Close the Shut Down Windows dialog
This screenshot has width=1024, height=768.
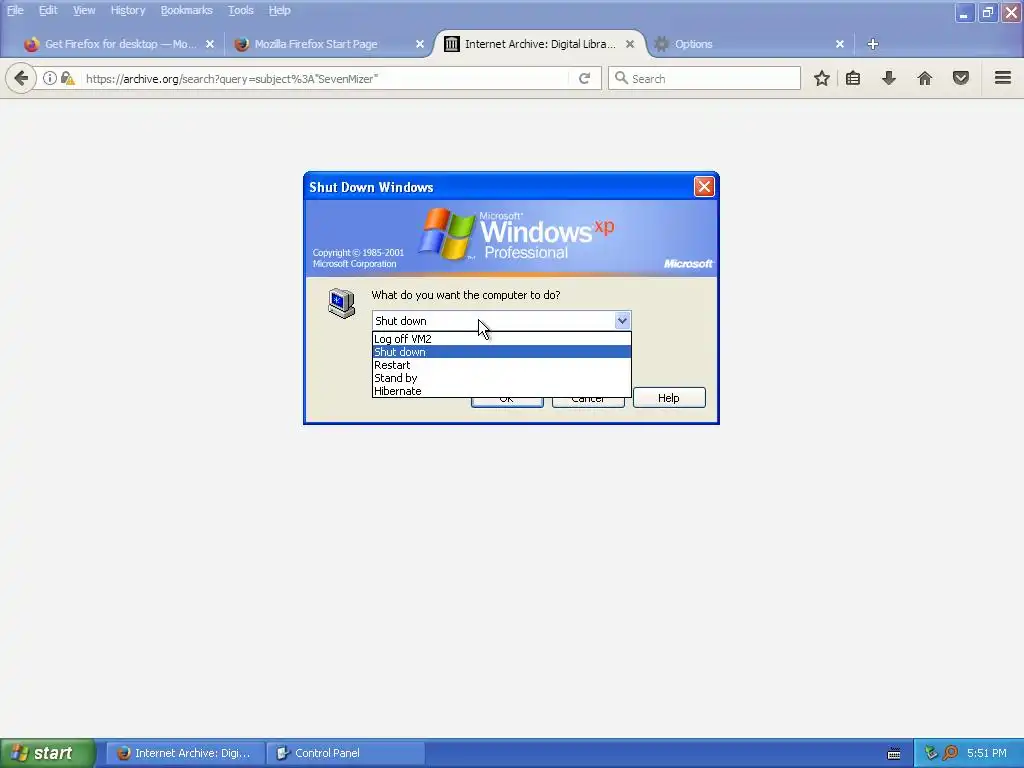pyautogui.click(x=704, y=187)
